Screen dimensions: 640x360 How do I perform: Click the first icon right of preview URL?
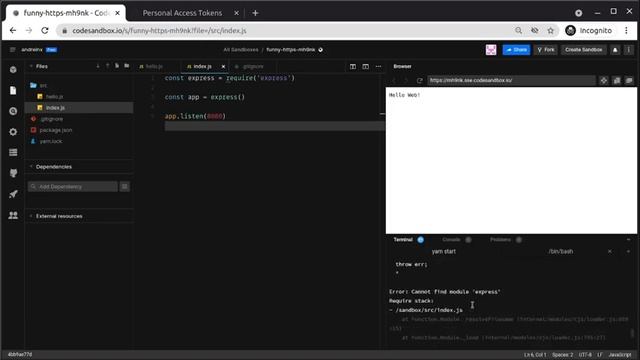(604, 80)
